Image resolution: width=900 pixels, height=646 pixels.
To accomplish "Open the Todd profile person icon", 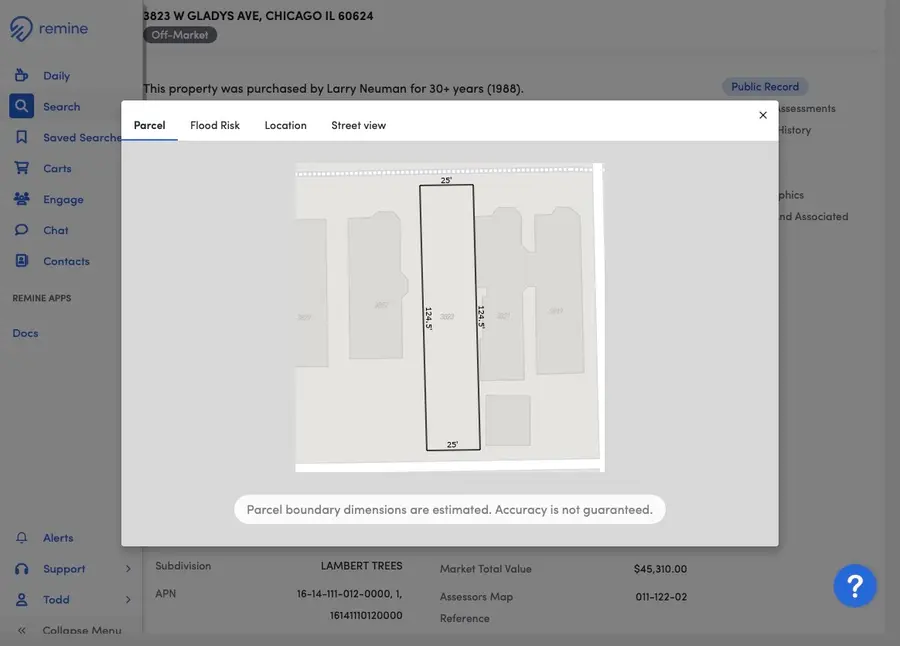I will tap(22, 598).
